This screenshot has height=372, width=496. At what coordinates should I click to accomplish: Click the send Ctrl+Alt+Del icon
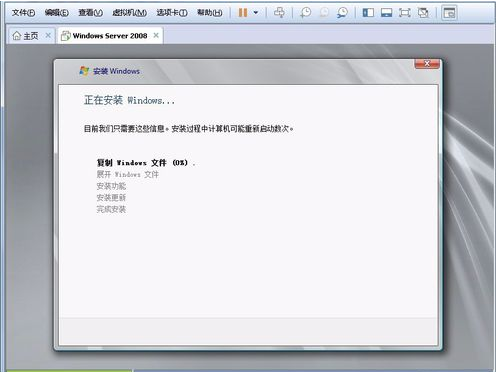pos(279,13)
